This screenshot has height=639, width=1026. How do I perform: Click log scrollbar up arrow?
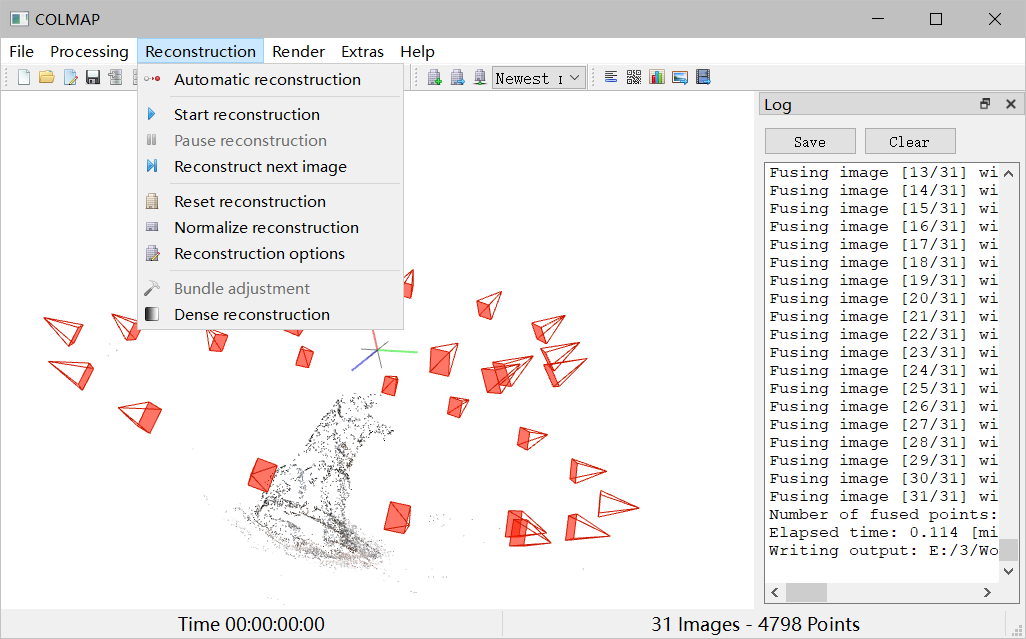point(1008,173)
